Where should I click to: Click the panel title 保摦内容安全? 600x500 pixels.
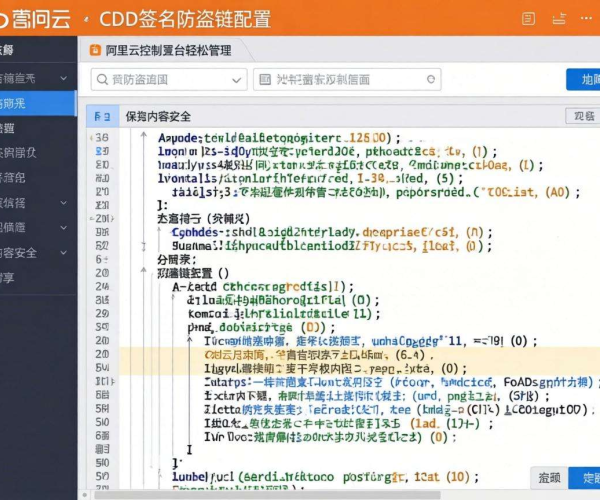(x=158, y=117)
